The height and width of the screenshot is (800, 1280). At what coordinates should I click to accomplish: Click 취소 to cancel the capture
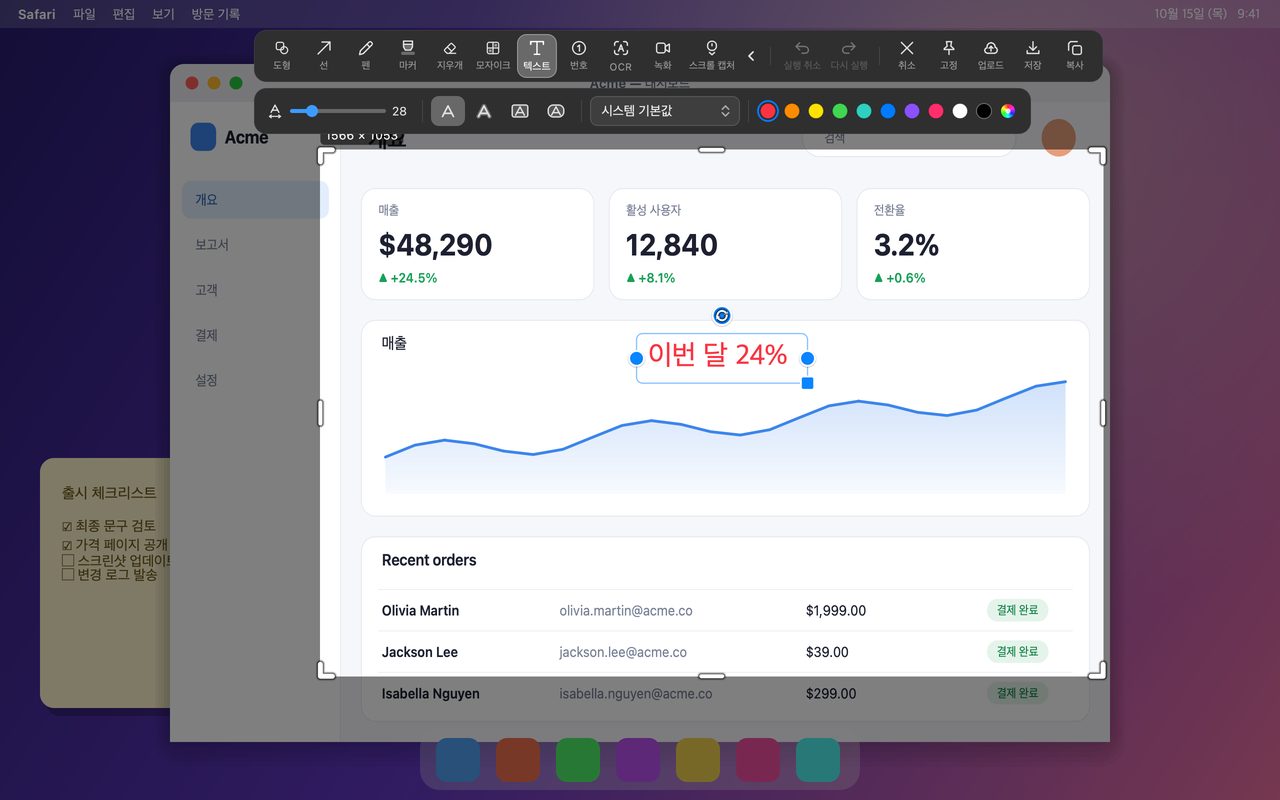click(907, 55)
